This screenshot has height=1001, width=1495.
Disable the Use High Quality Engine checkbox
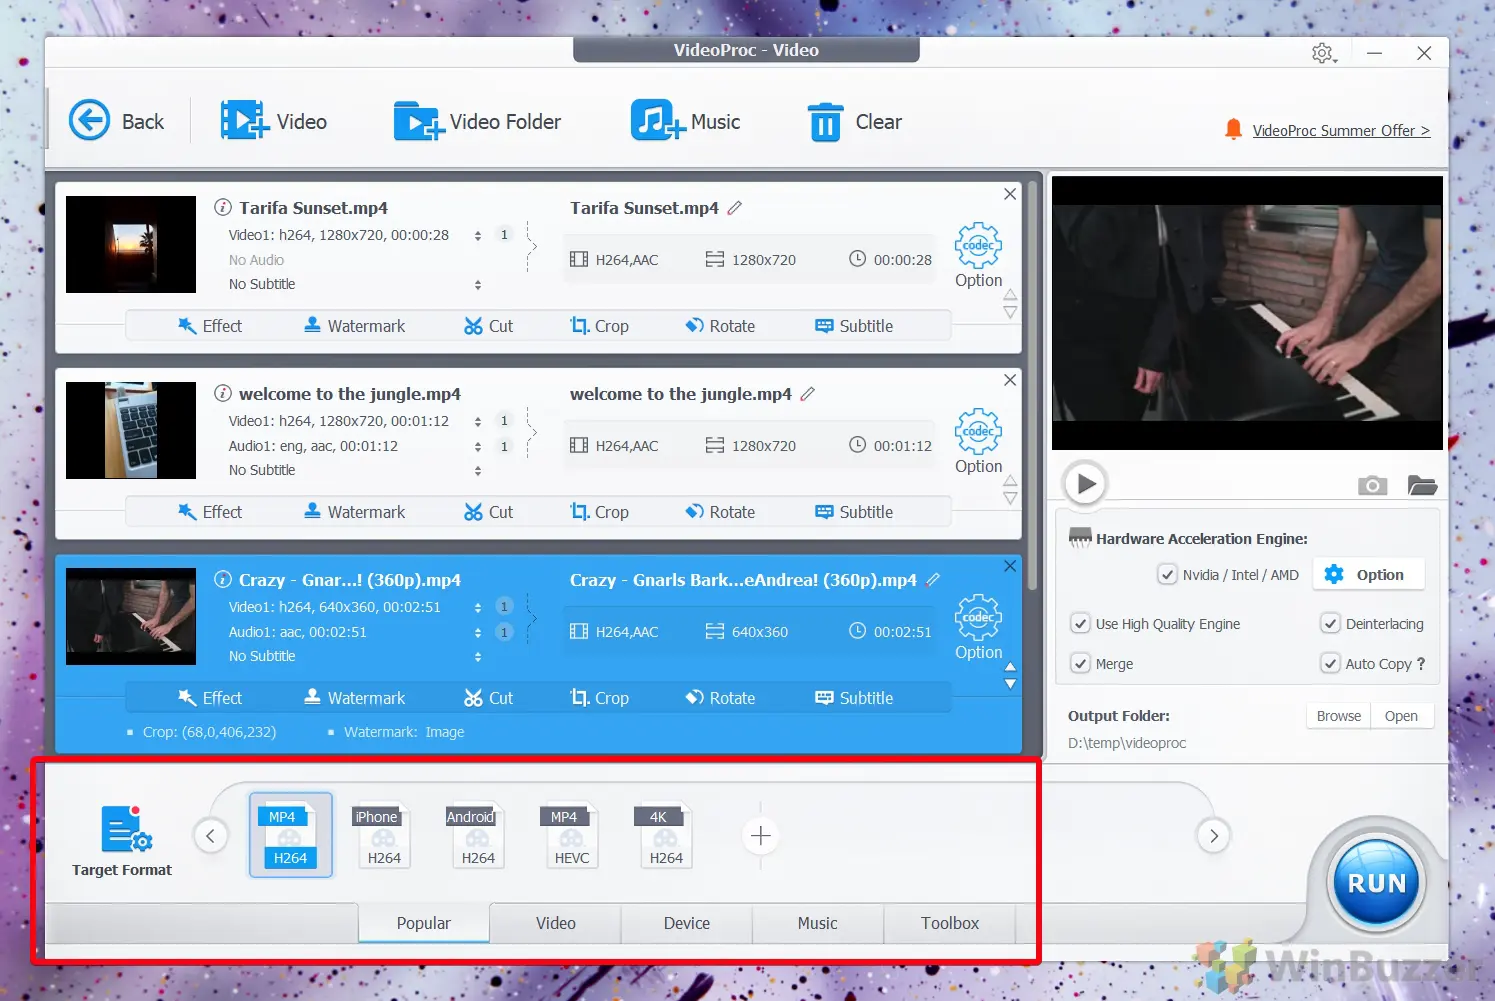[x=1080, y=624]
